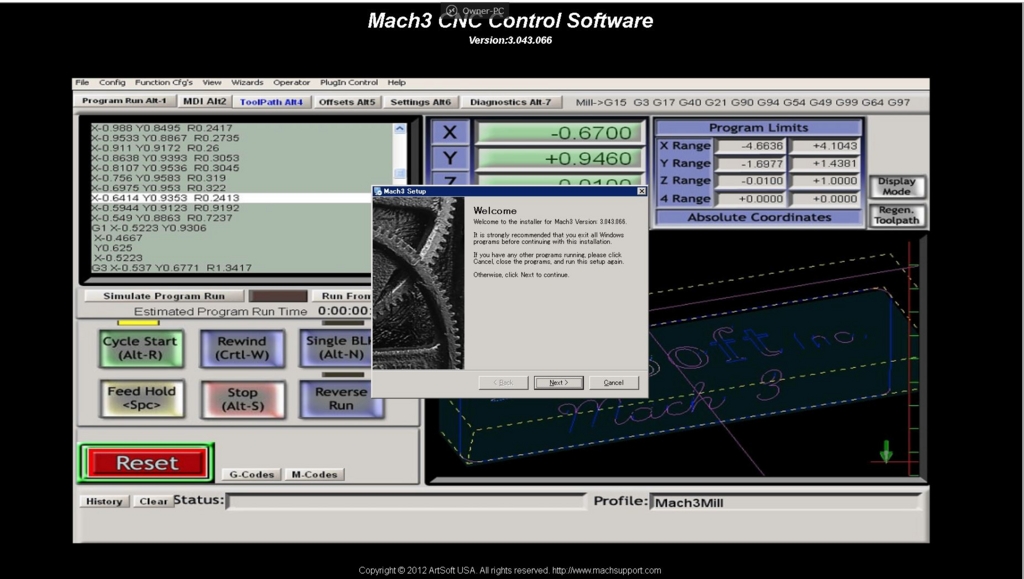1024x579 pixels.
Task: Click the Owner-PC remote session label
Action: pos(483,10)
